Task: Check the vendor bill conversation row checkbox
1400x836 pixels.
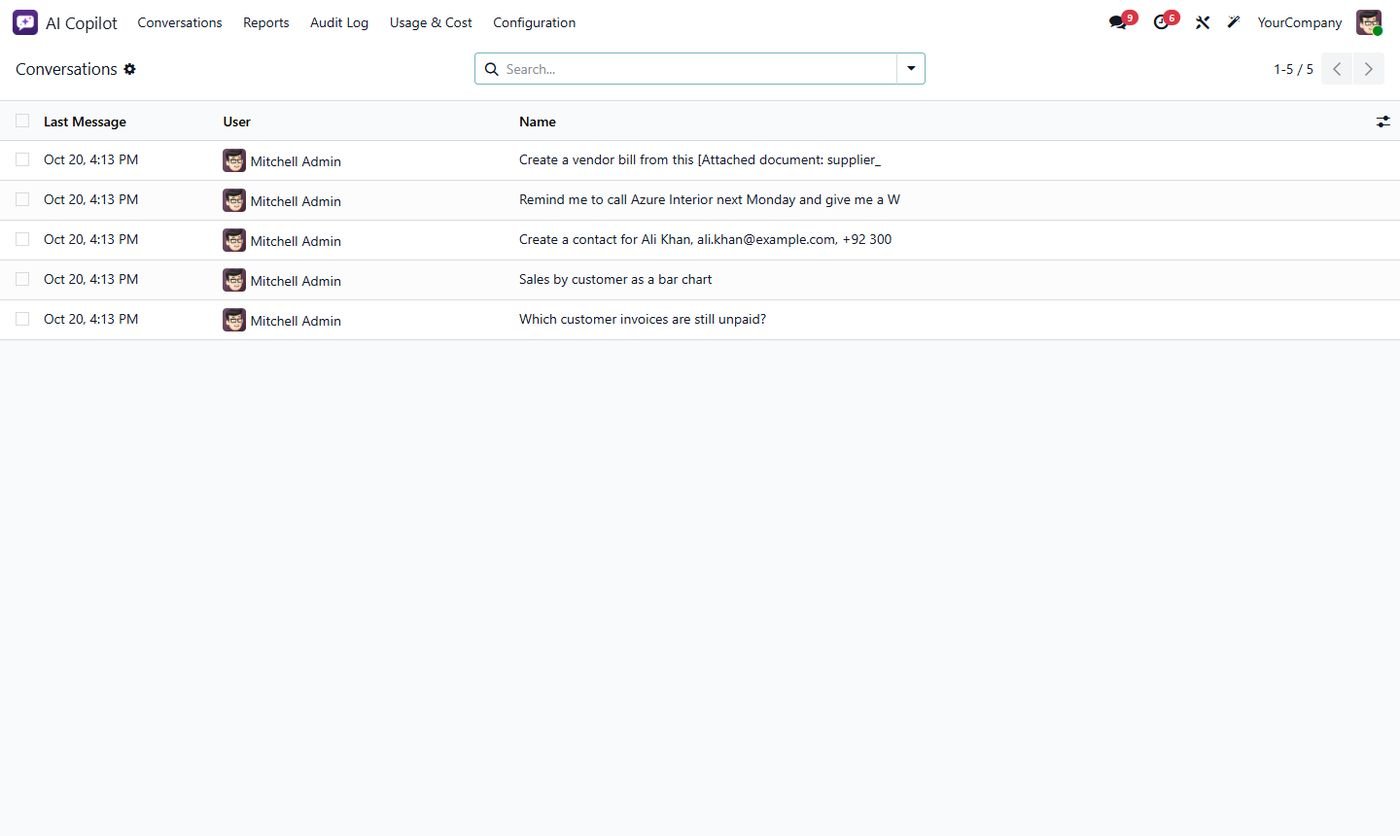Action: 22,159
